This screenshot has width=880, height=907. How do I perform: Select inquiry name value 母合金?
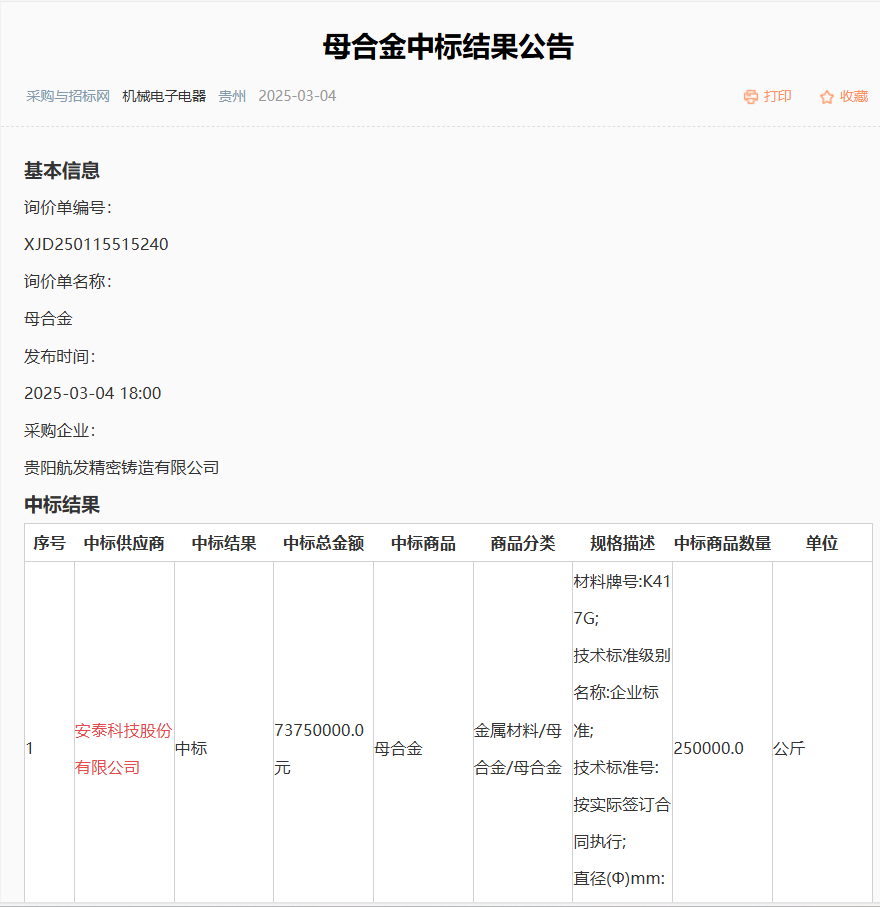click(x=48, y=319)
